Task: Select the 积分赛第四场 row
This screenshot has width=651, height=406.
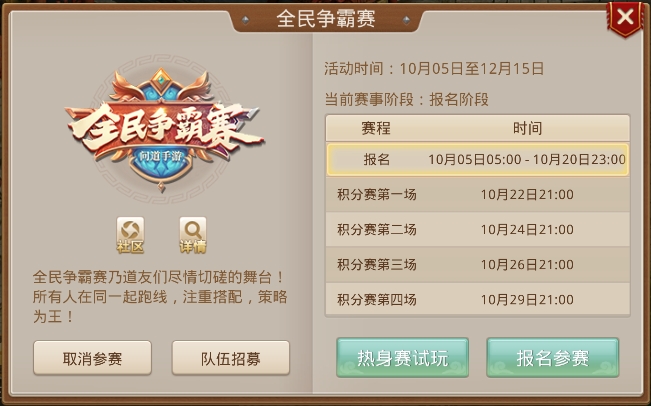Action: (477, 299)
